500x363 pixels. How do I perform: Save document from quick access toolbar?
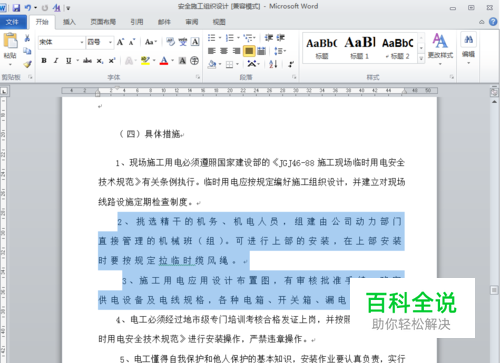[16, 7]
